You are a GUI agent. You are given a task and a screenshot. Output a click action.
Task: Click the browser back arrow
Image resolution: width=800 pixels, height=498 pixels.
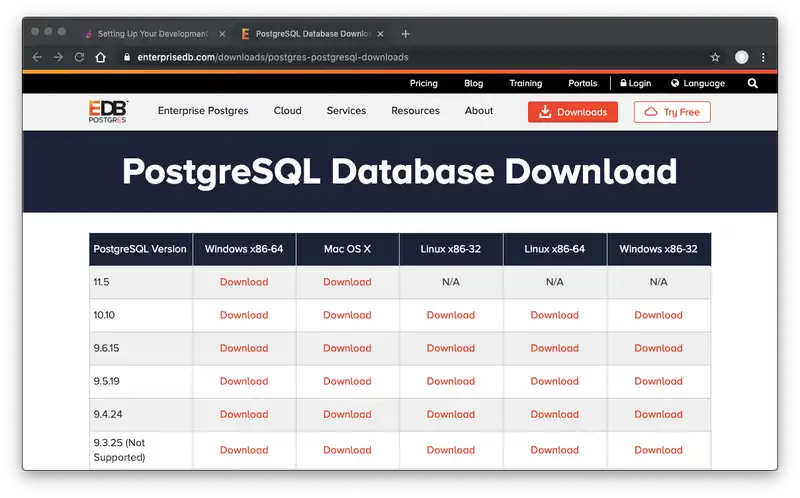coord(37,57)
